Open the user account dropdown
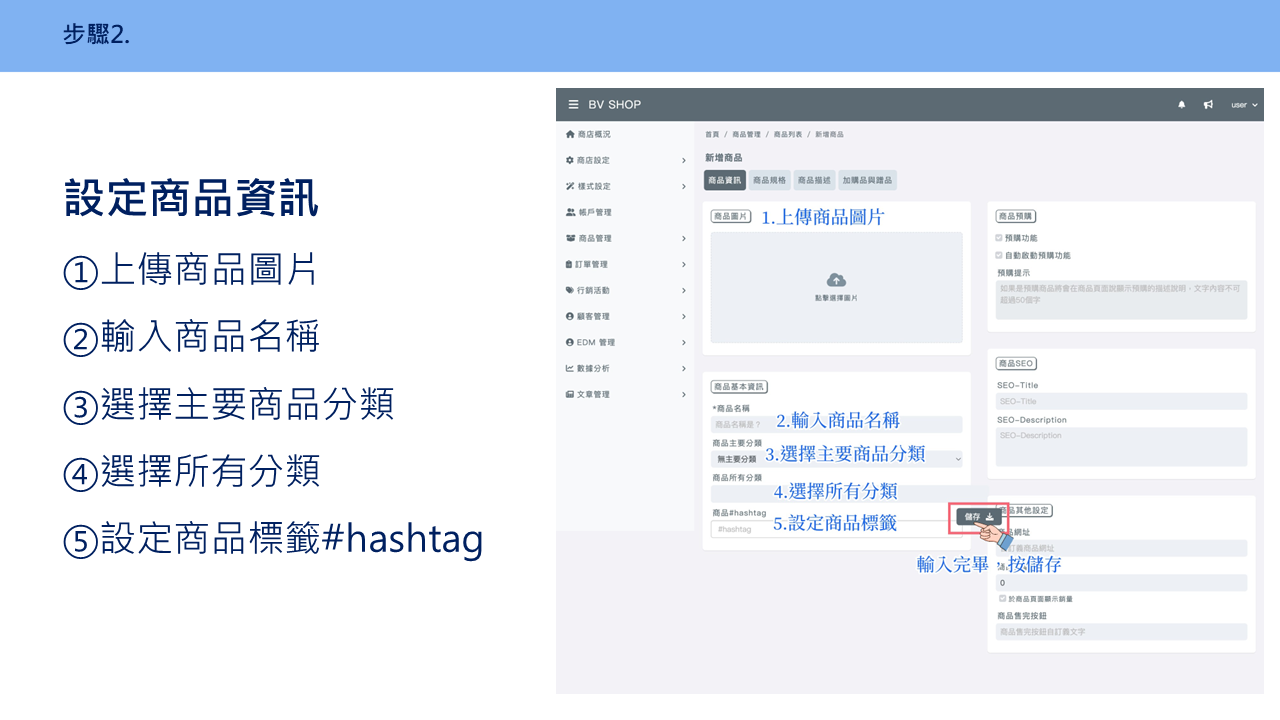Image resolution: width=1280 pixels, height=720 pixels. click(1244, 104)
